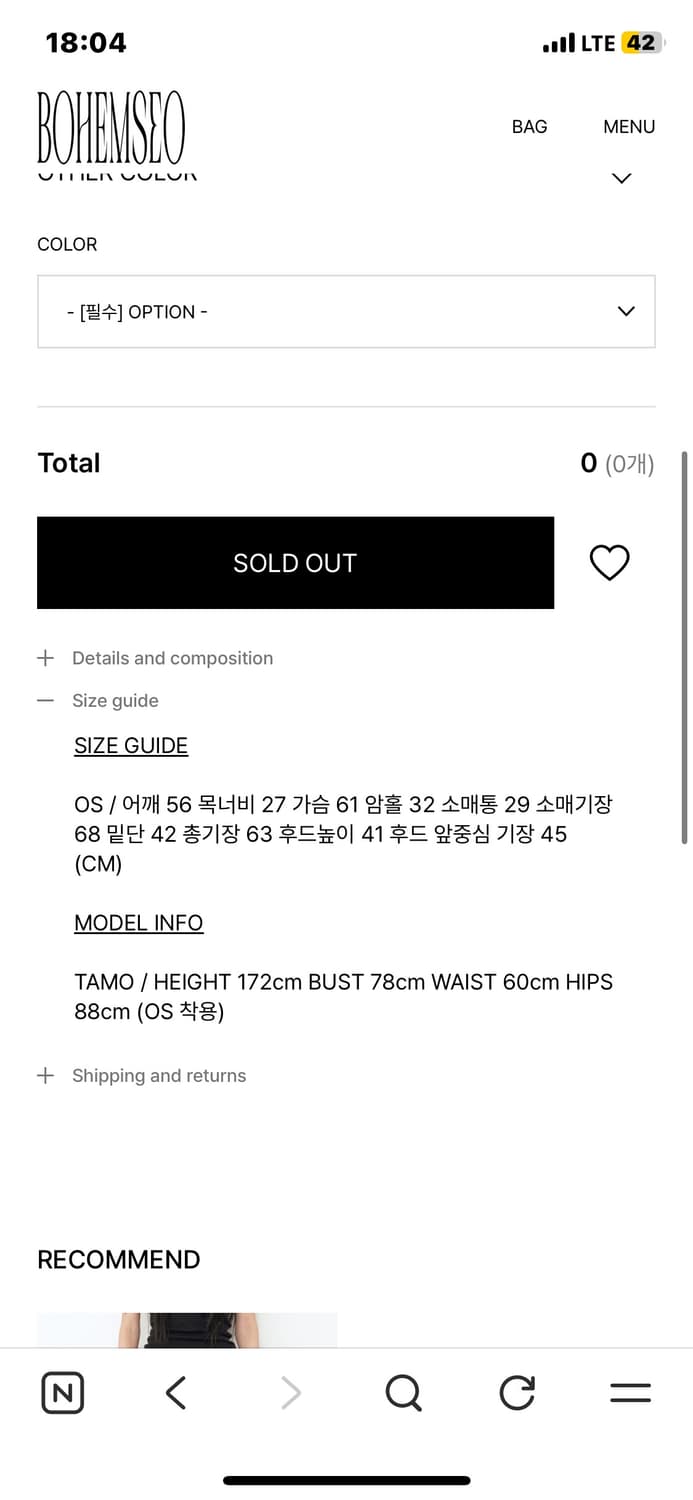Open the Naver home via the N icon

(x=62, y=1392)
